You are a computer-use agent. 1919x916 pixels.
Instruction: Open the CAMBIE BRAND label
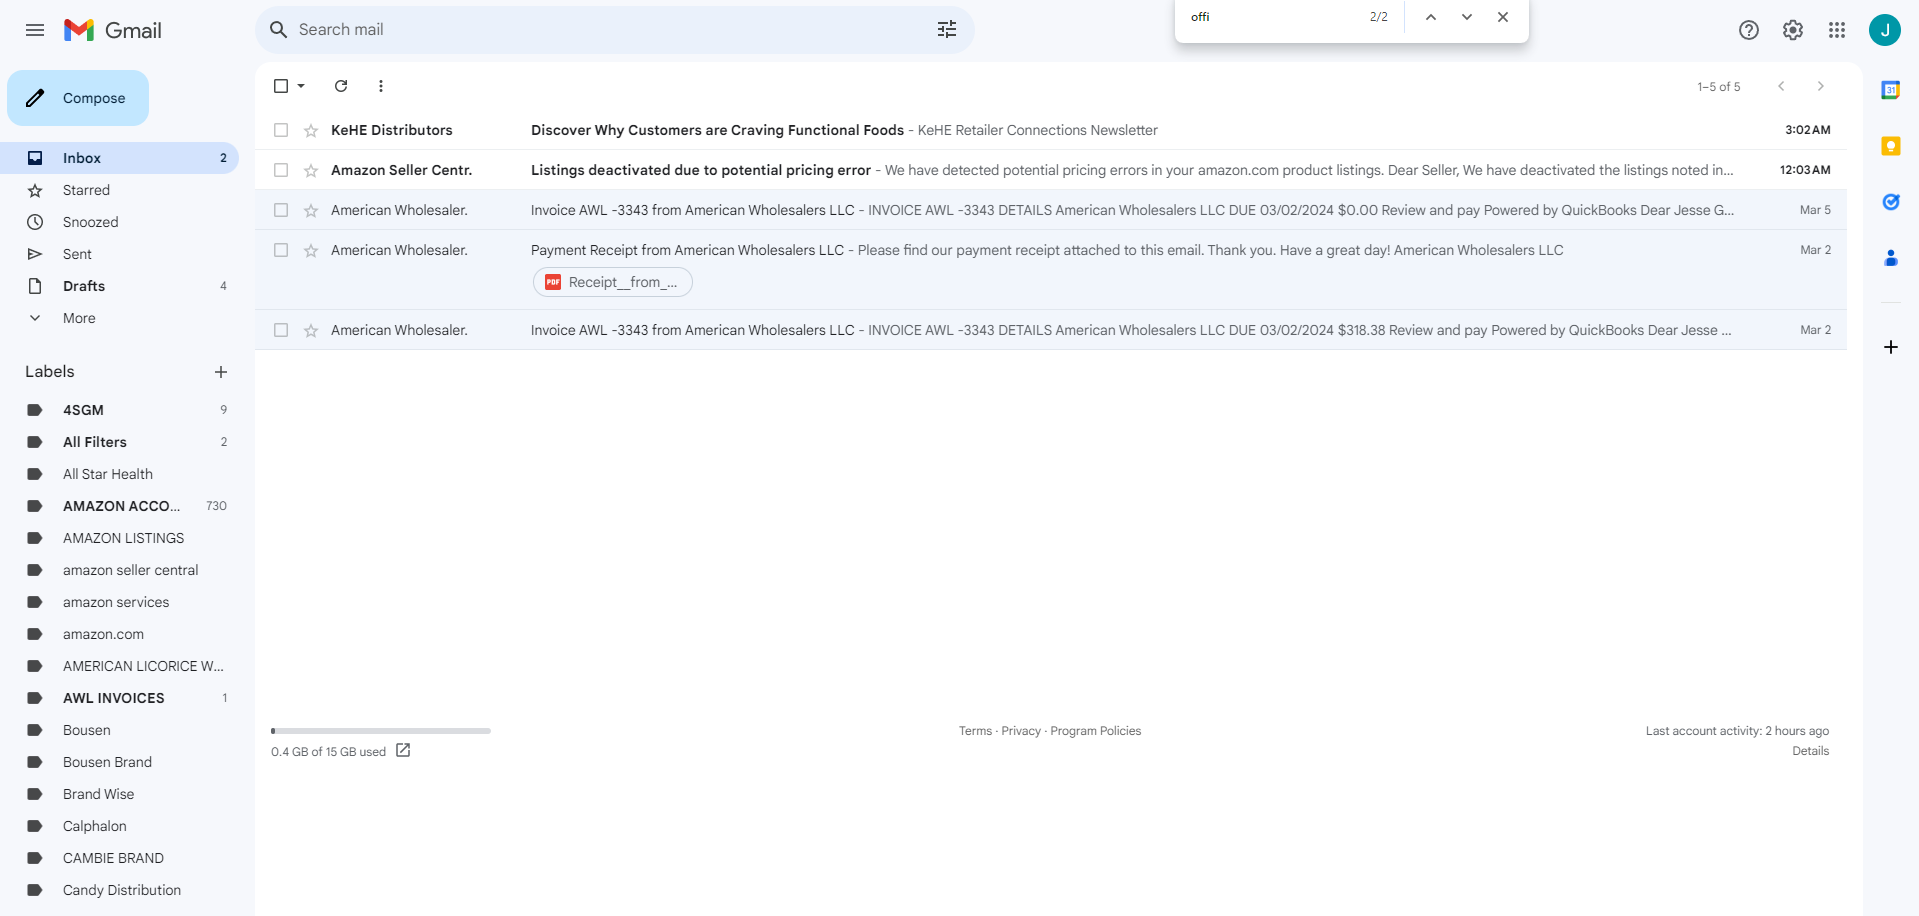tap(120, 858)
